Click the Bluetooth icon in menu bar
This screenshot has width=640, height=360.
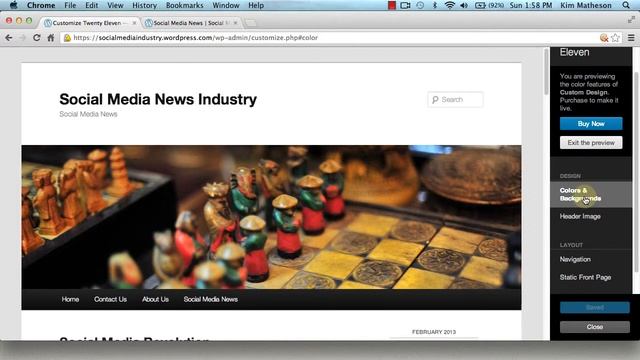(x=435, y=5)
